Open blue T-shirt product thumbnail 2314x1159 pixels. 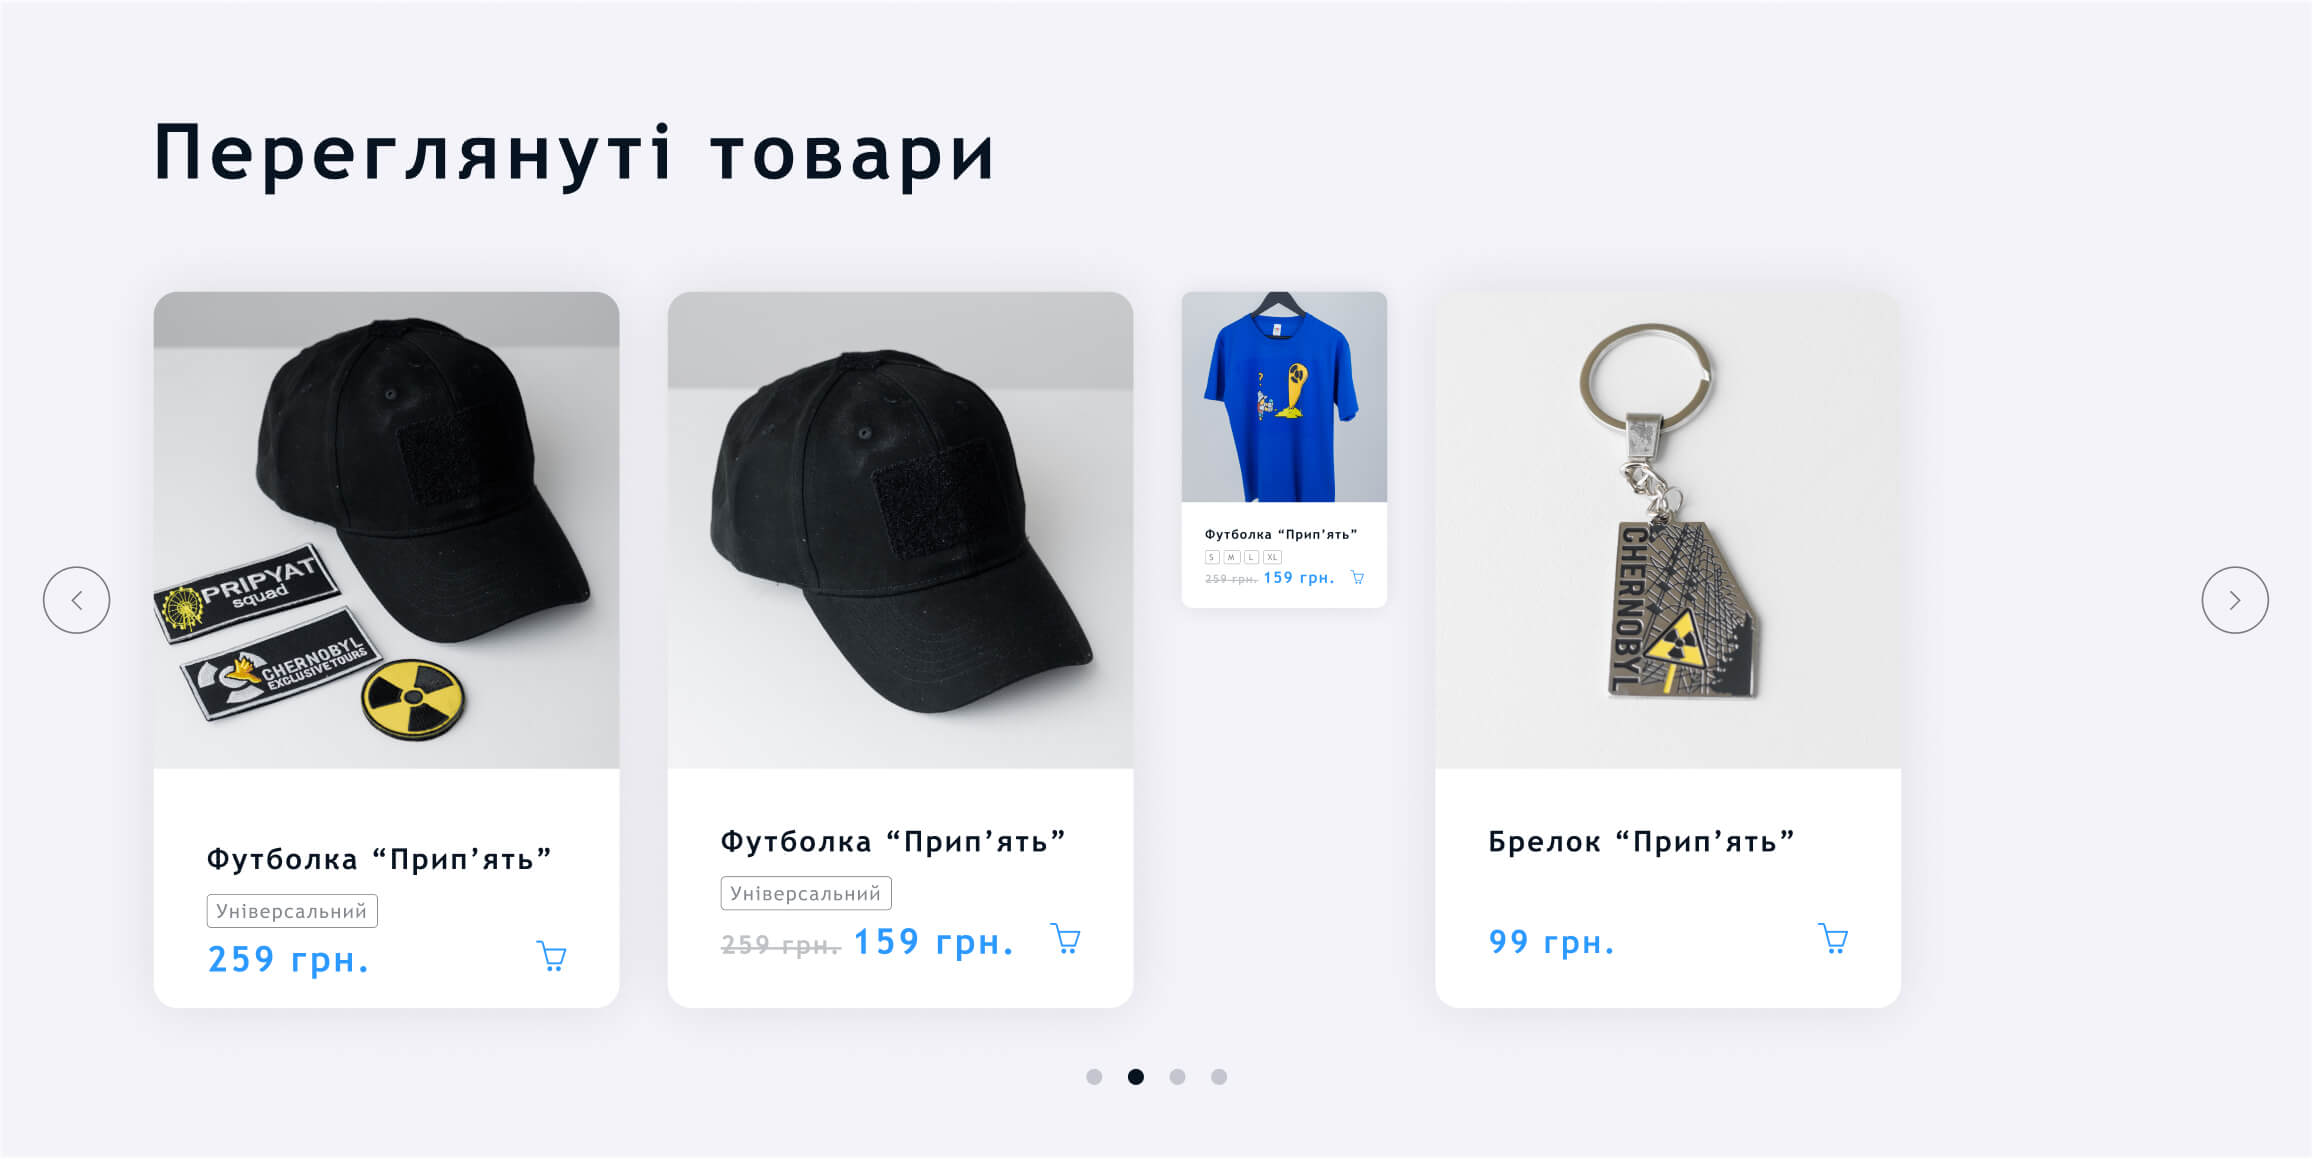pyautogui.click(x=1284, y=397)
